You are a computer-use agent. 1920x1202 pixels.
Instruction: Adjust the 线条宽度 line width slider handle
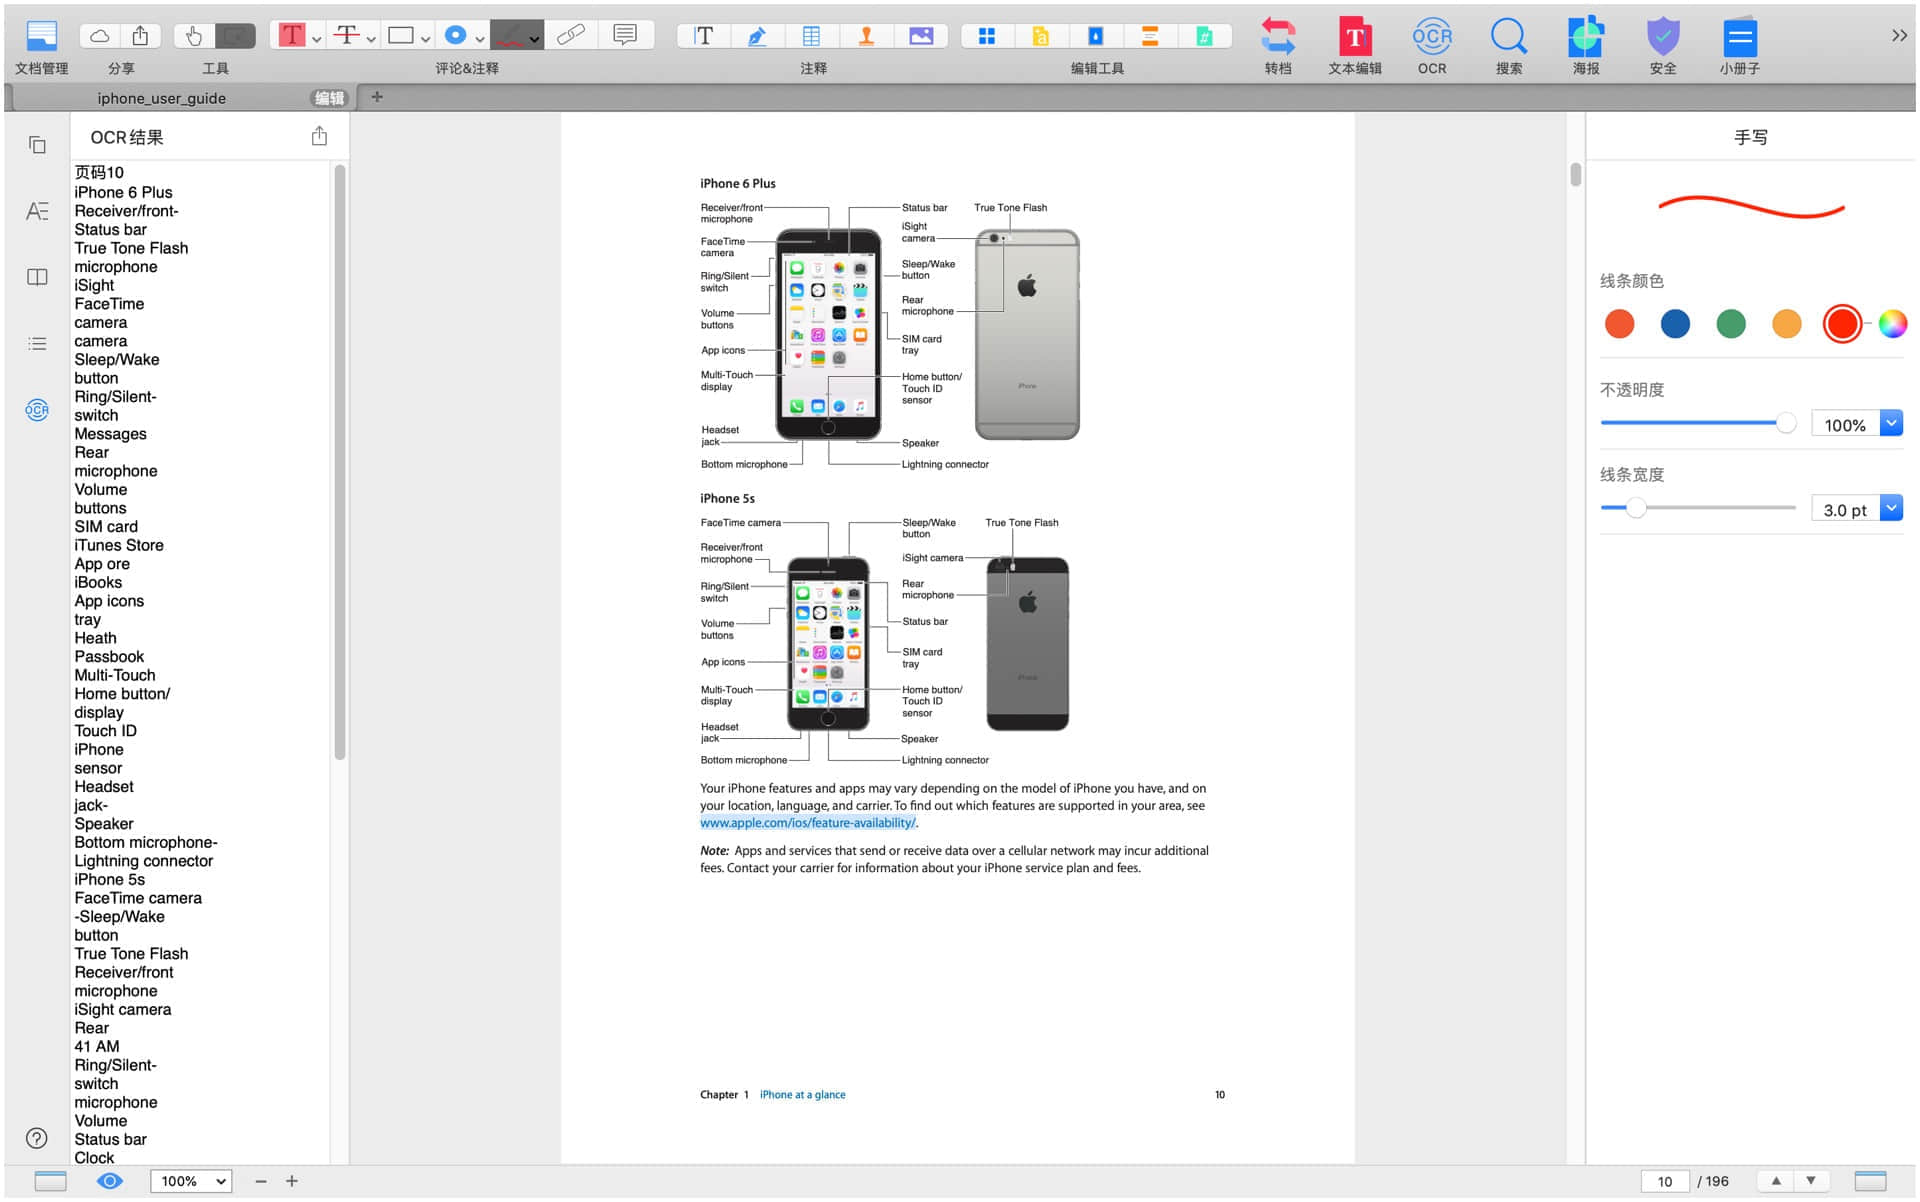pos(1636,508)
